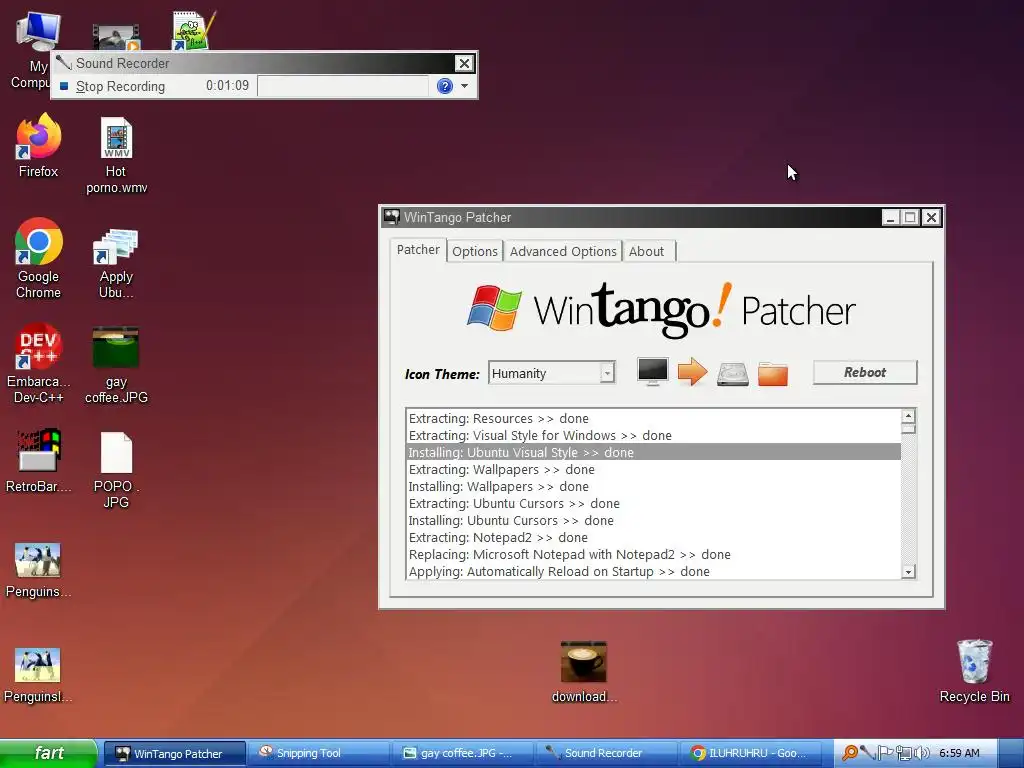
Task: Click the hard drive icon in WinTango Patcher
Action: tap(732, 374)
